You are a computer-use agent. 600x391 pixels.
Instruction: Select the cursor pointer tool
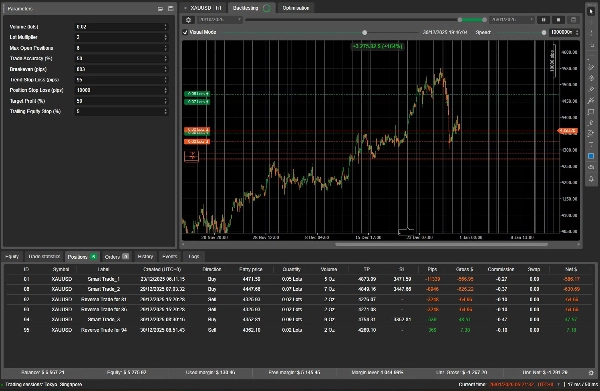pyautogui.click(x=591, y=11)
